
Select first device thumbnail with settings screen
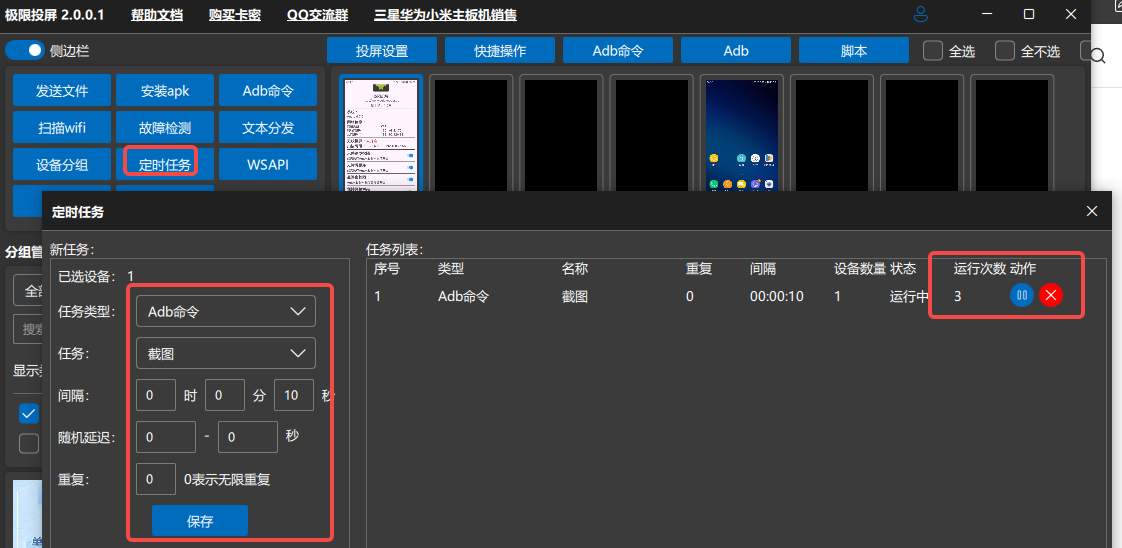[381, 134]
